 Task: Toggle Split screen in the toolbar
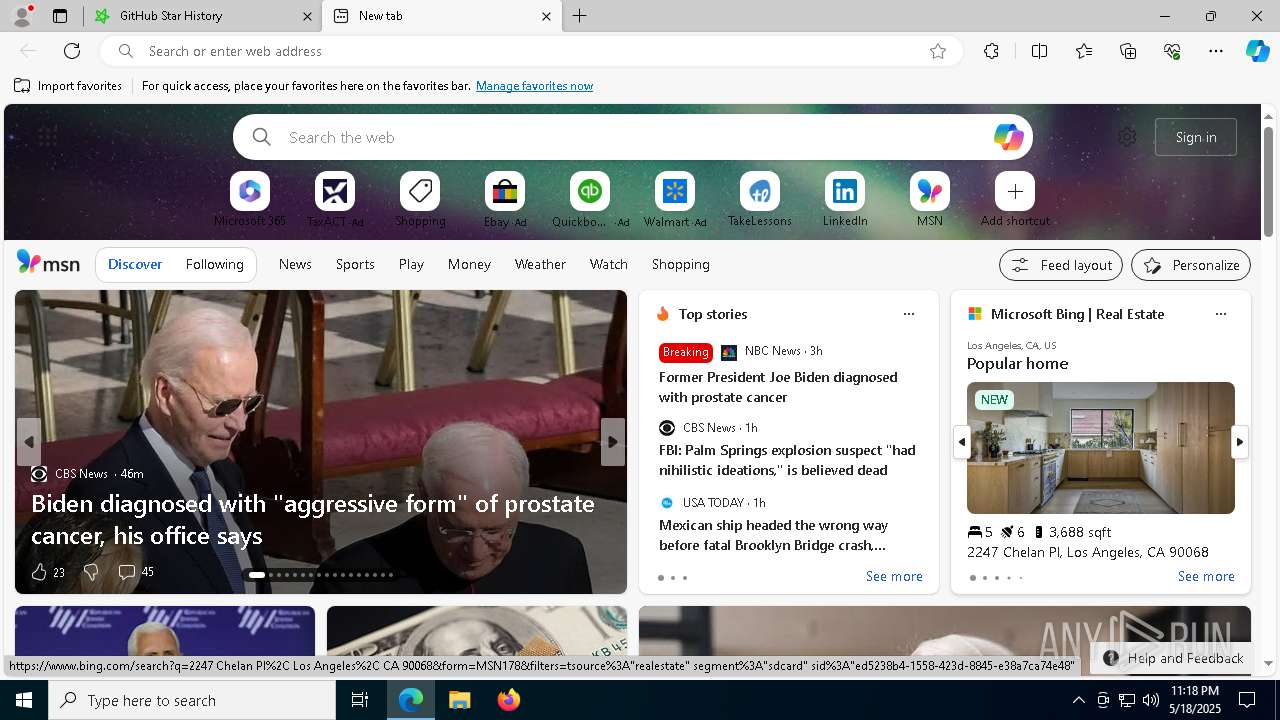point(1039,51)
